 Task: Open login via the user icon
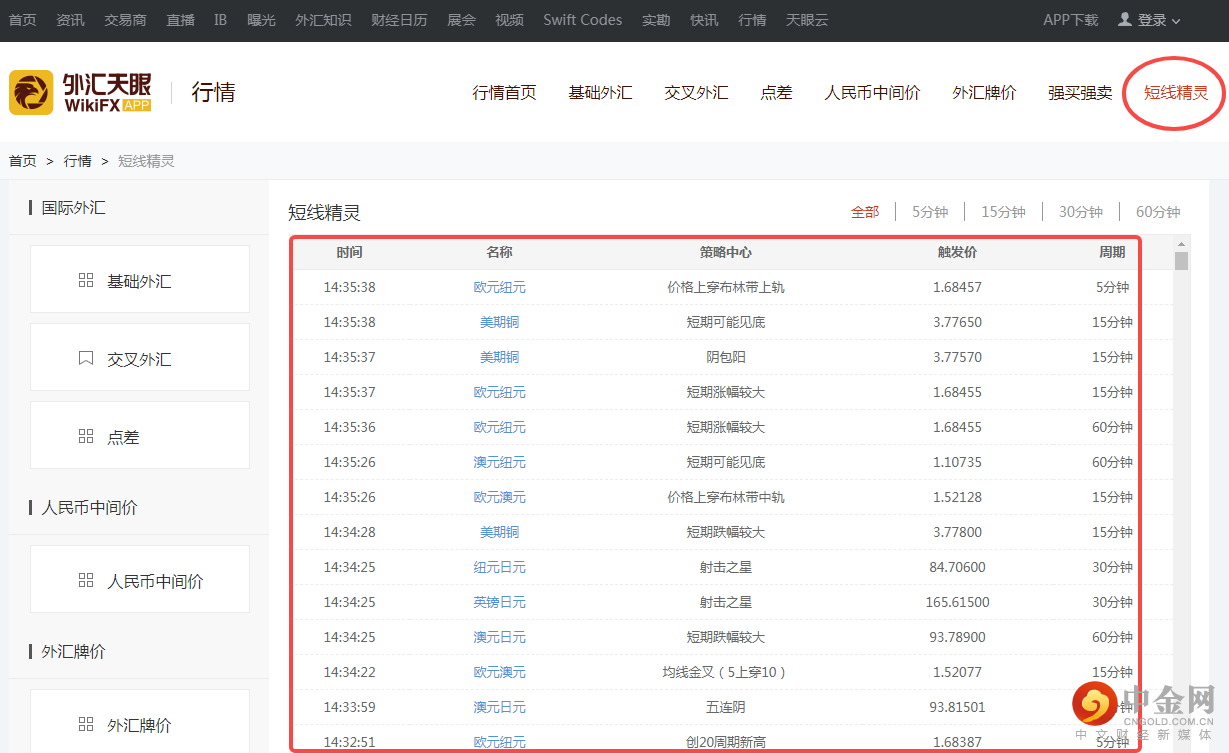point(1126,19)
